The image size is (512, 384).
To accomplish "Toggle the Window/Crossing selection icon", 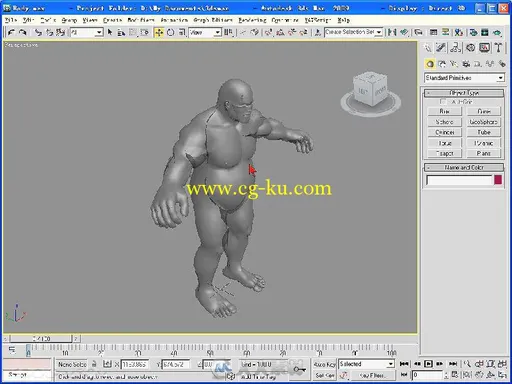I will coord(144,32).
